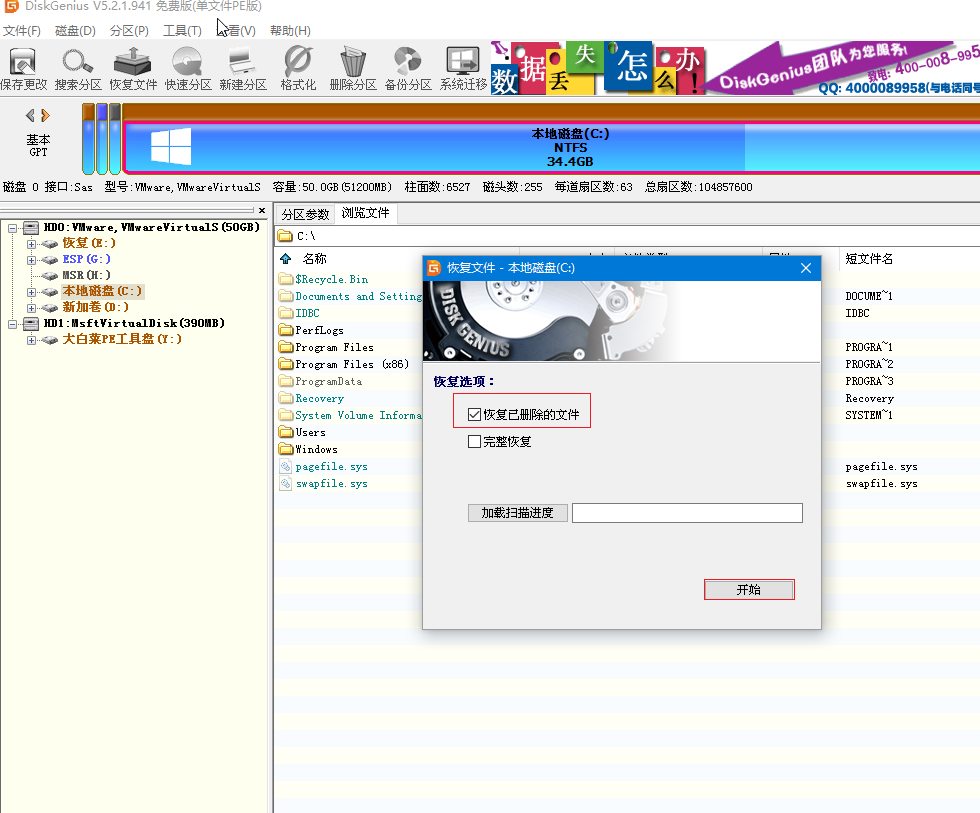Open the 磁盘(D) menu
The image size is (980, 813).
pos(75,31)
